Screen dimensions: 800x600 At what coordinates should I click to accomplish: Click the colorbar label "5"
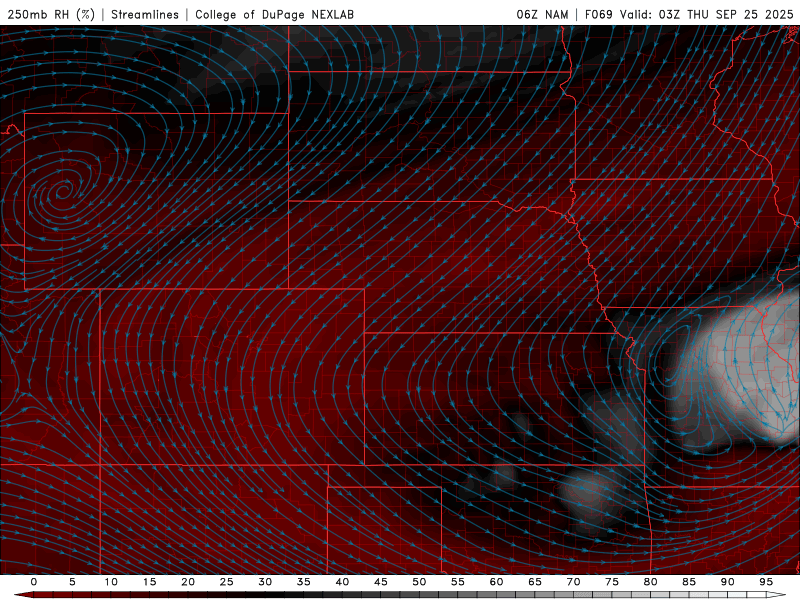point(72,582)
